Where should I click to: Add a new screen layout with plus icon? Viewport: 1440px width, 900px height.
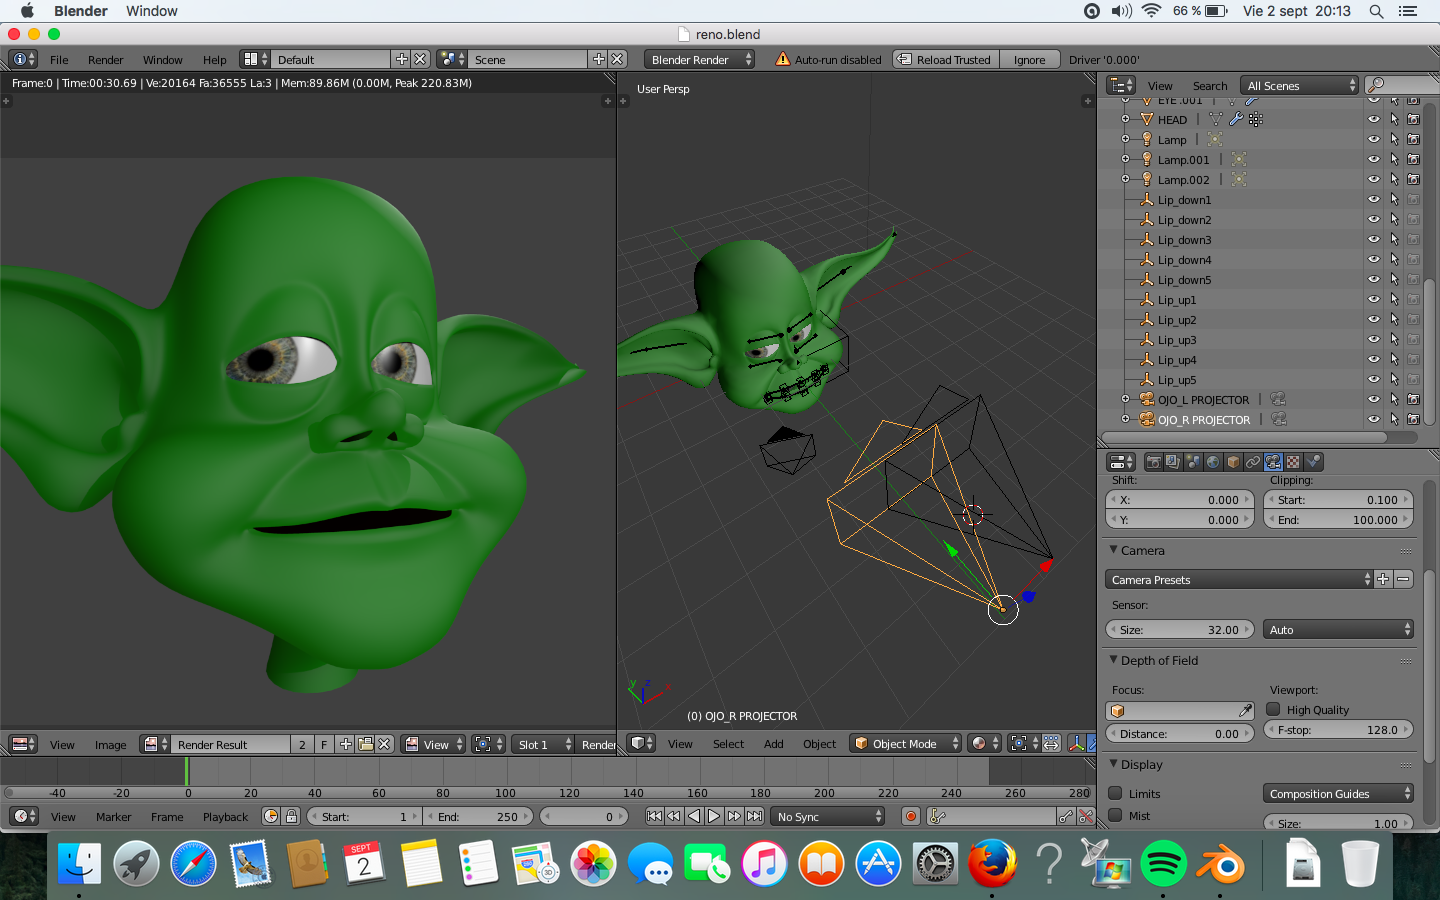402,59
